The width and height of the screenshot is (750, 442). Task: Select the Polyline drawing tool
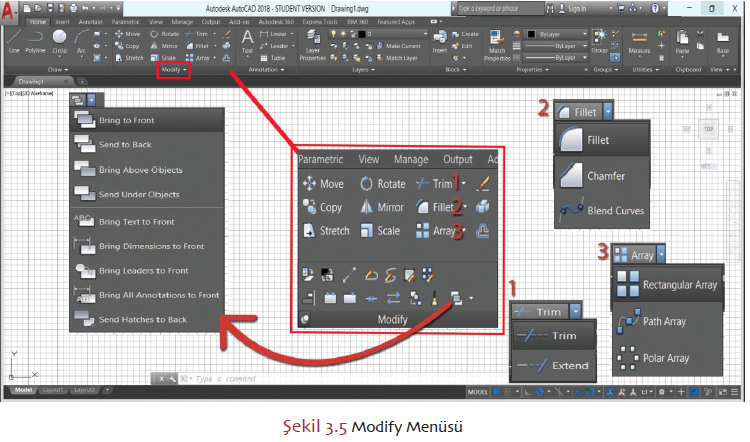click(x=36, y=41)
